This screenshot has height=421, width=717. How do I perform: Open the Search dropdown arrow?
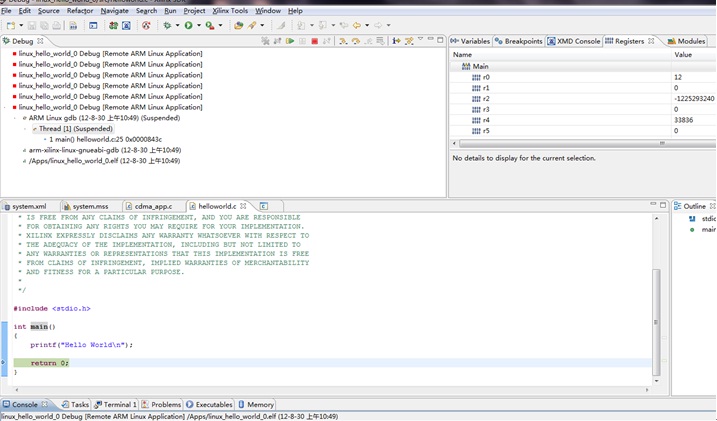[262, 26]
